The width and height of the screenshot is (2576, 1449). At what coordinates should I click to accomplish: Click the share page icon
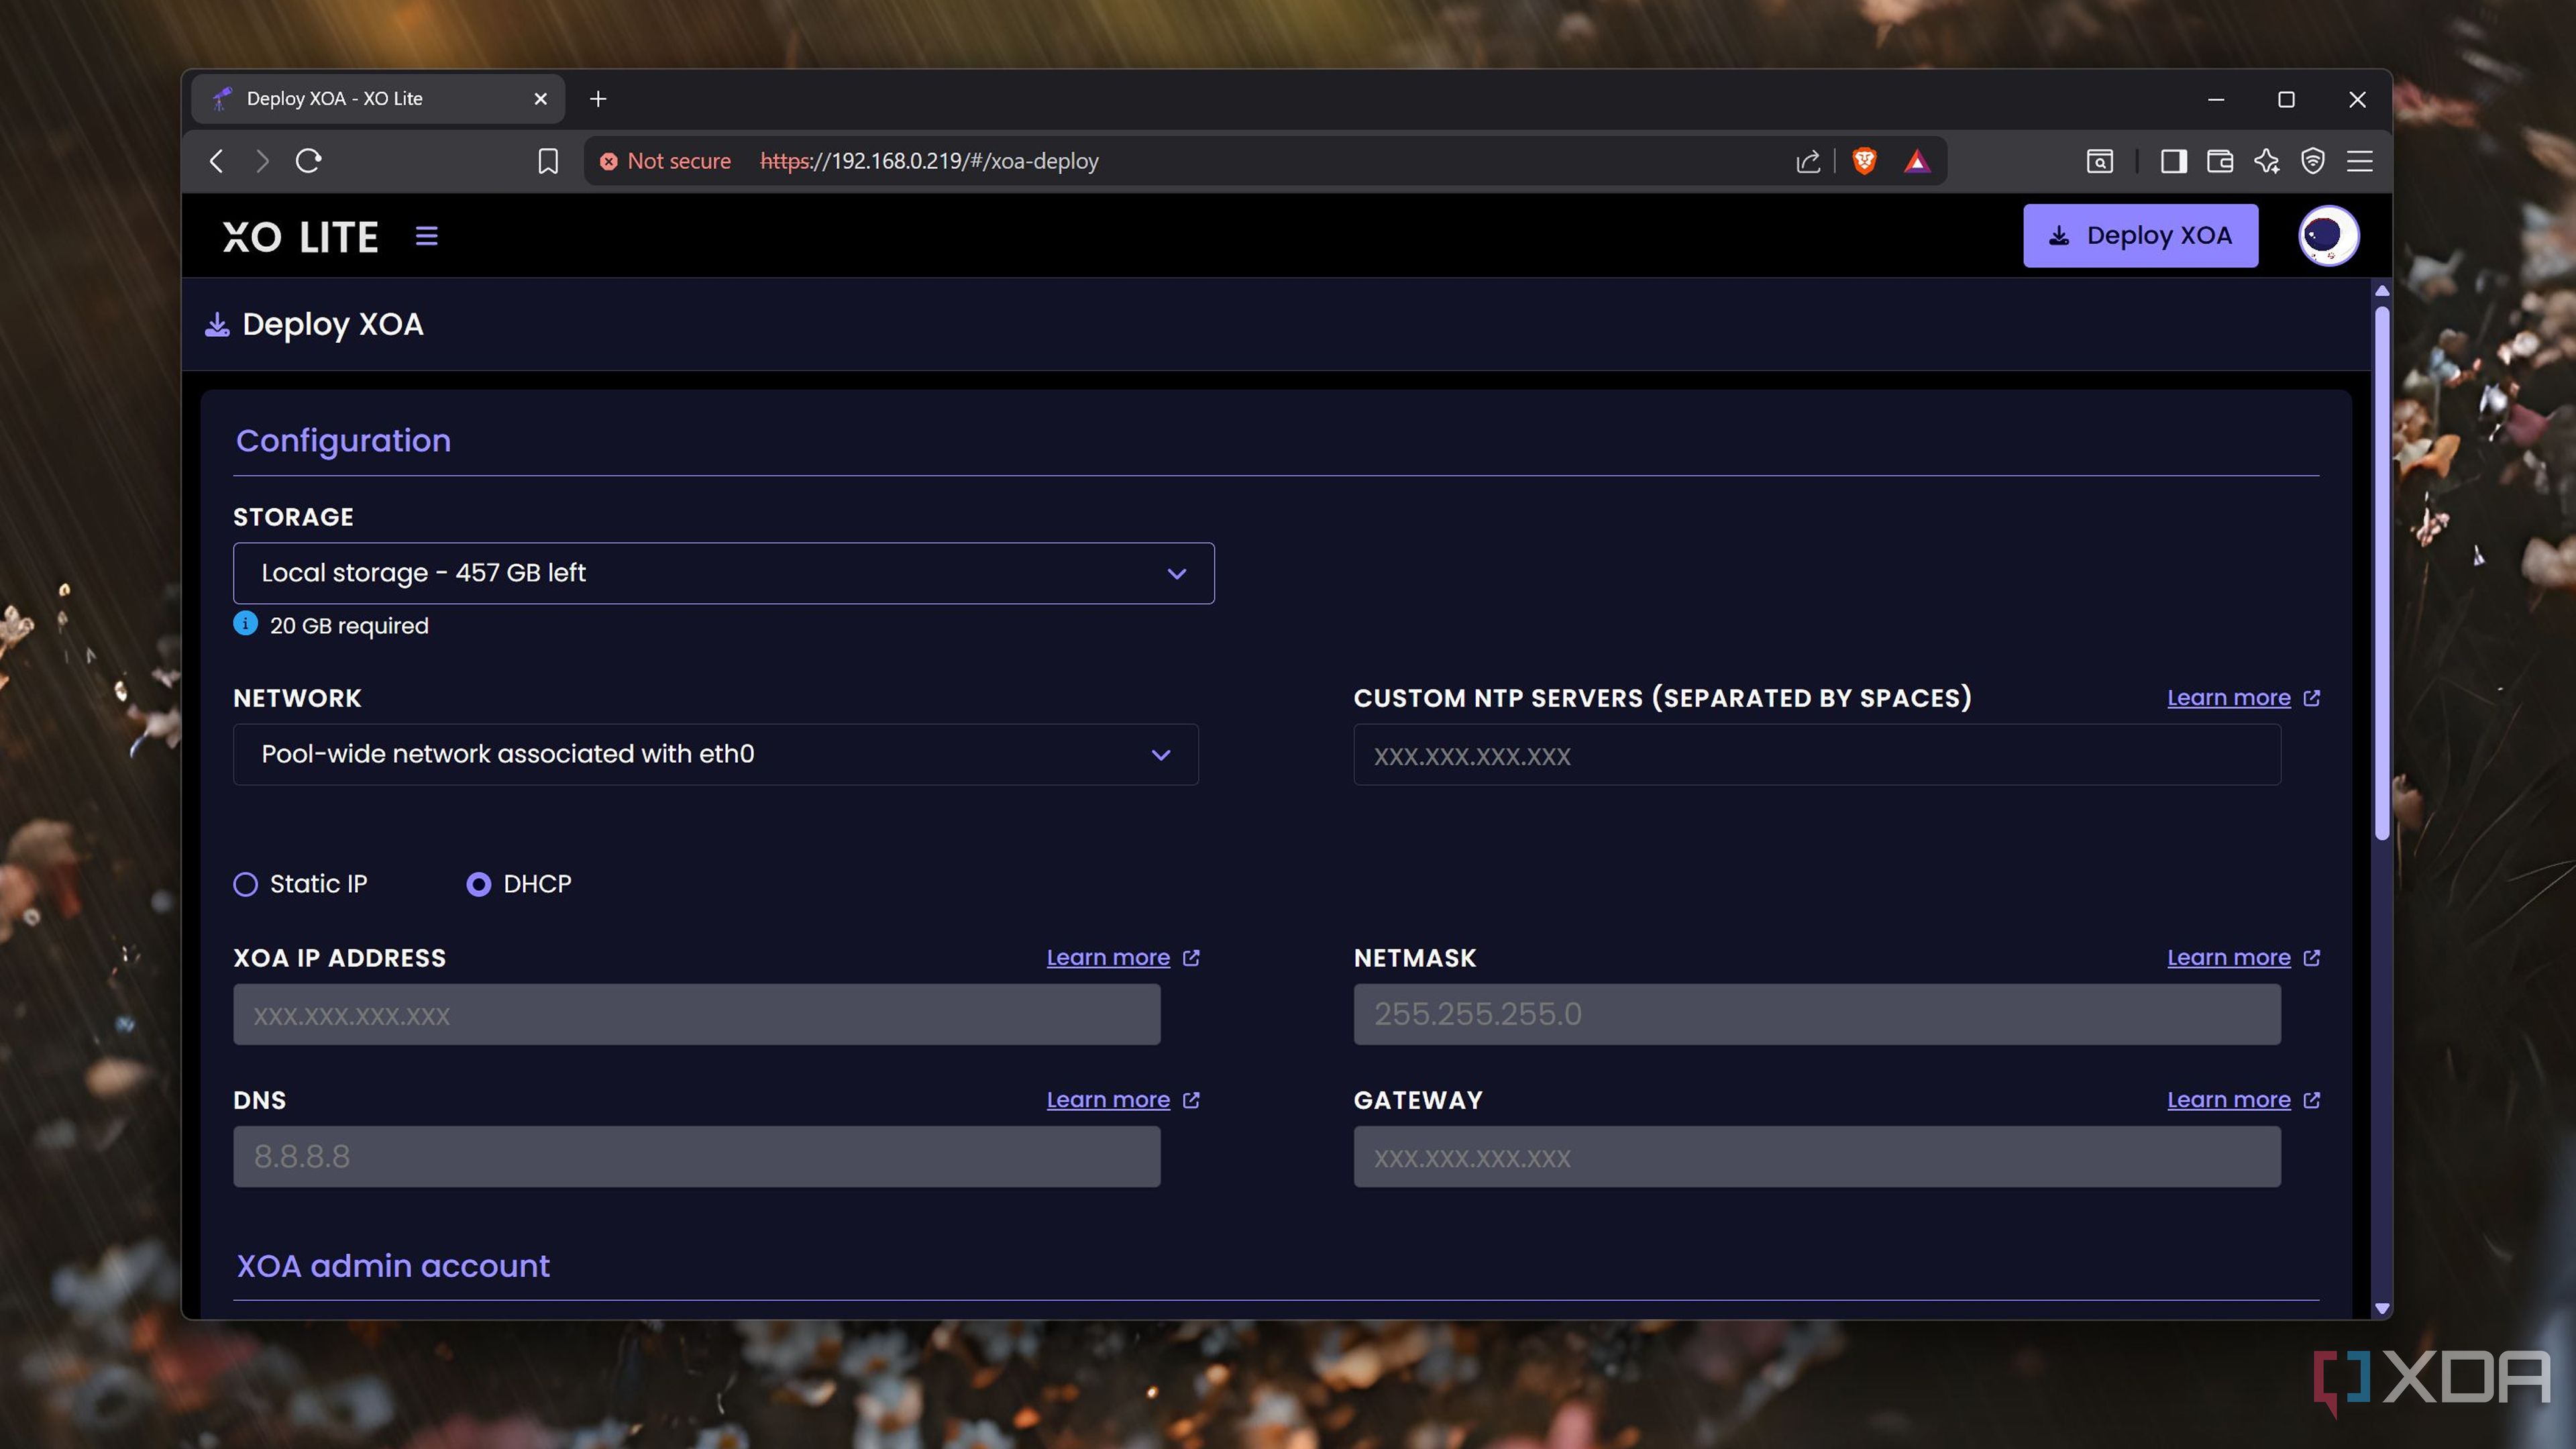tap(1807, 161)
